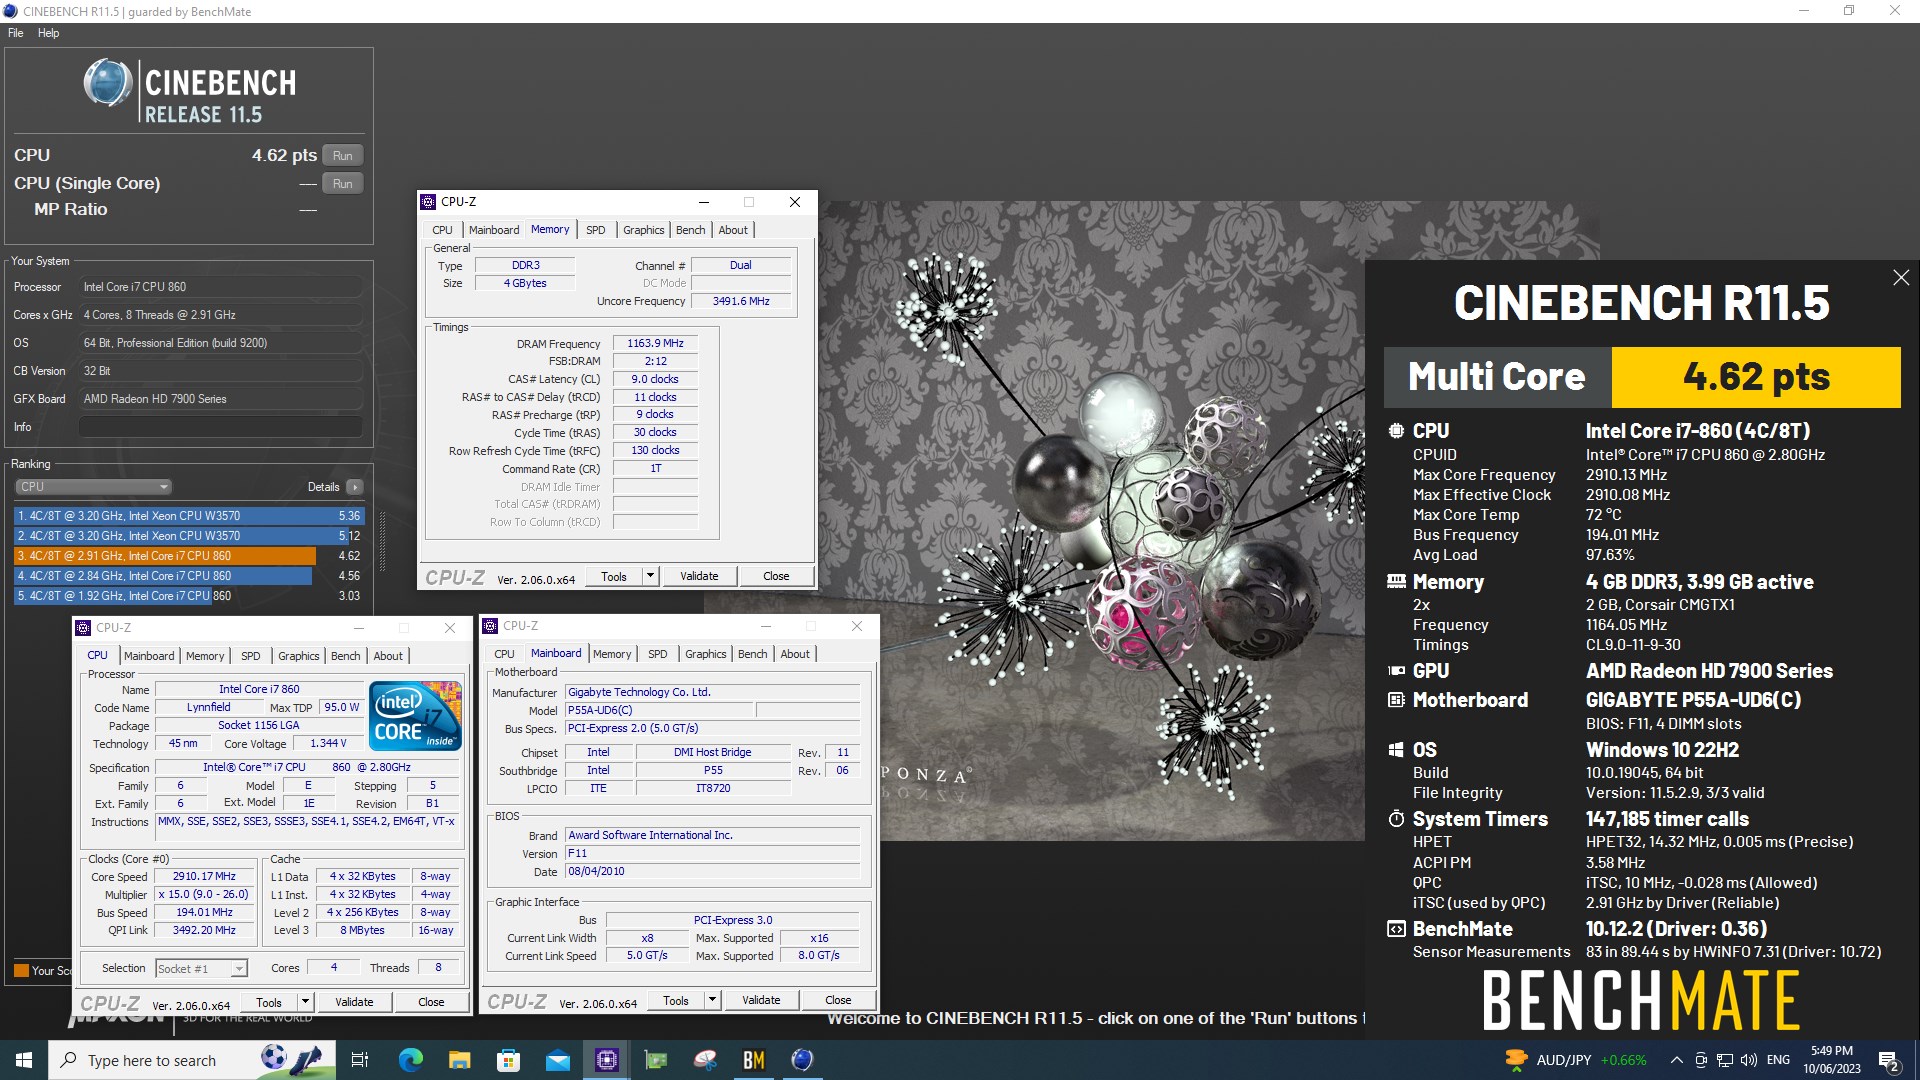Viewport: 1920px width, 1080px height.
Task: Open the Cinebench File menu
Action: click(x=16, y=33)
